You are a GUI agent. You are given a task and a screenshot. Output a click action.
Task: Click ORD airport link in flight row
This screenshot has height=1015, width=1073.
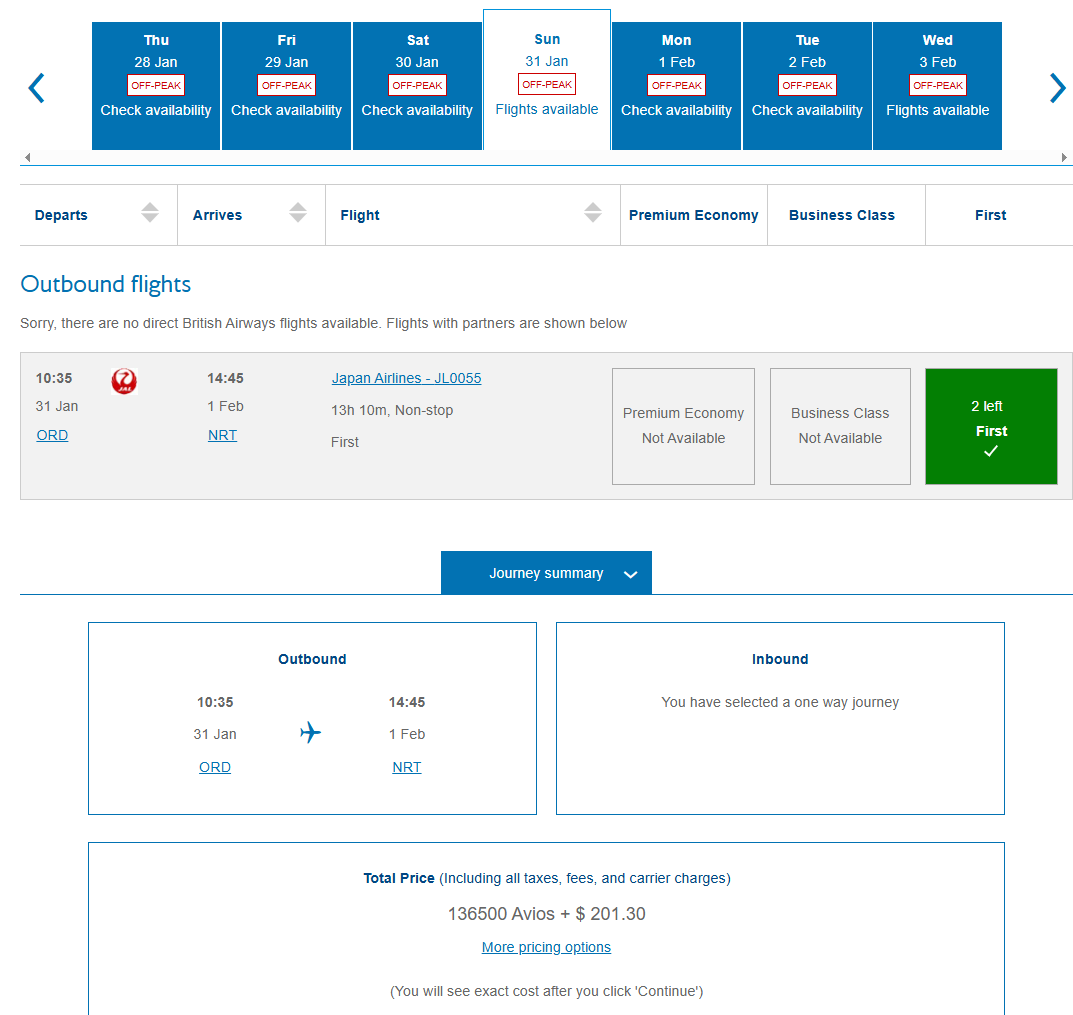point(52,435)
